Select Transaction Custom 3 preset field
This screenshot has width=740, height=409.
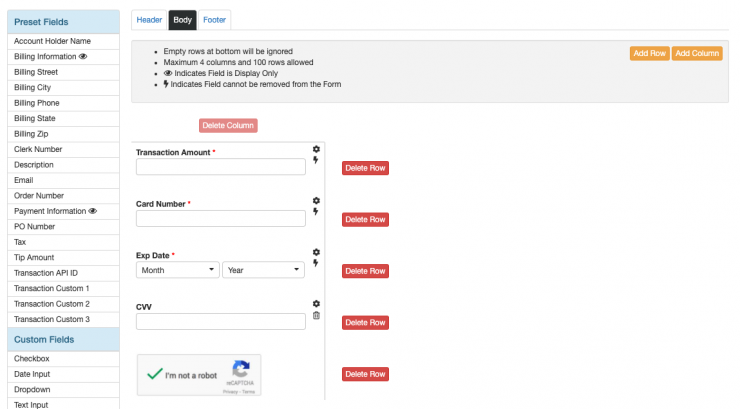63,319
